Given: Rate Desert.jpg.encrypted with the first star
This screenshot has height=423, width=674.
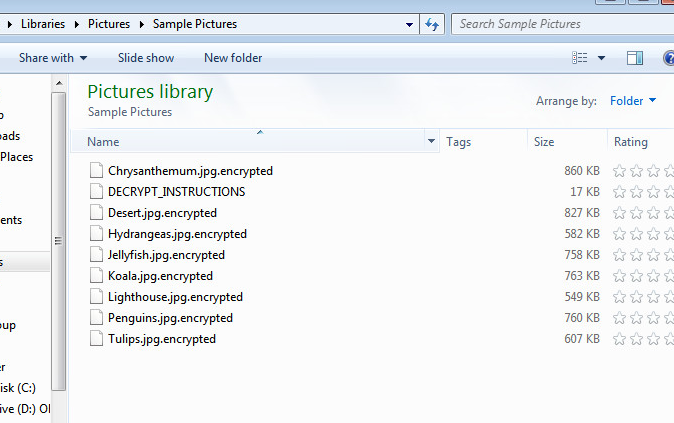Looking at the screenshot, I should [619, 213].
